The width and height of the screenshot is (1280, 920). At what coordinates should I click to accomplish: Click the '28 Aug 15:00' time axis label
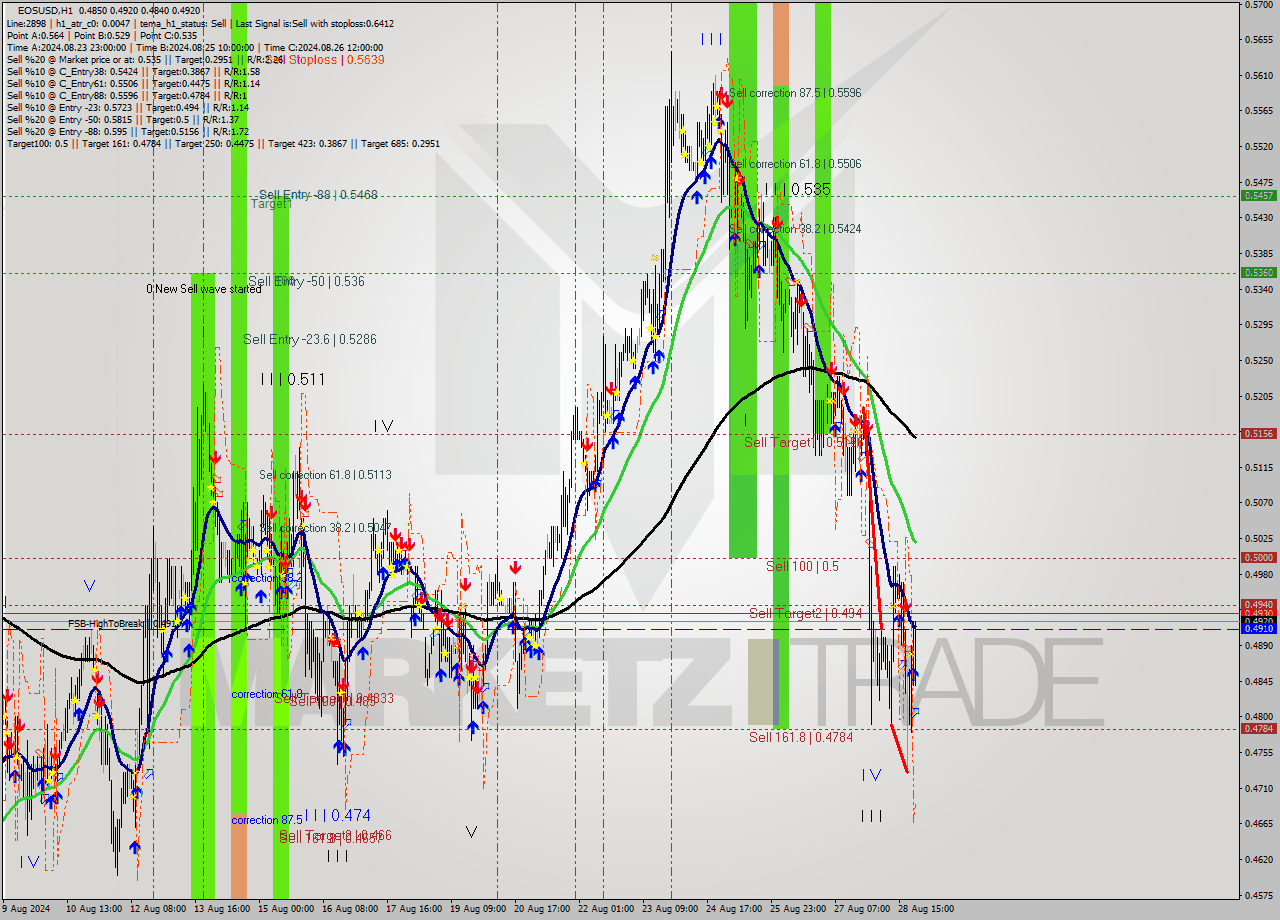tap(926, 909)
